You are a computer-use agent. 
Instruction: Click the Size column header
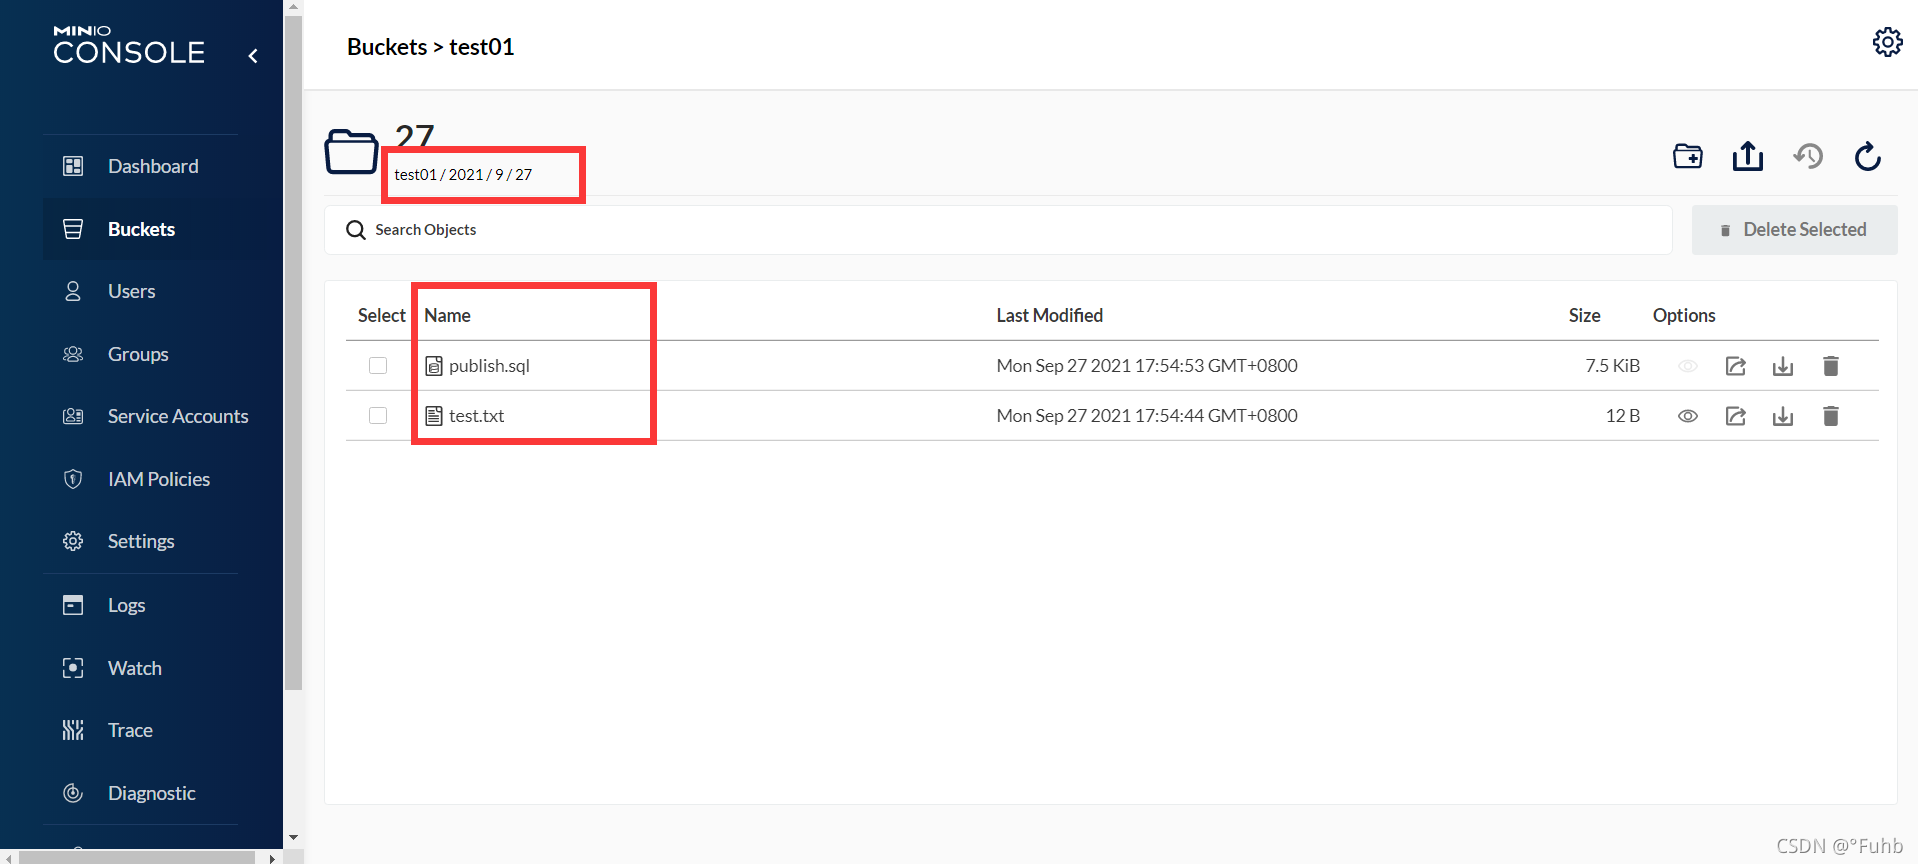pyautogui.click(x=1584, y=315)
